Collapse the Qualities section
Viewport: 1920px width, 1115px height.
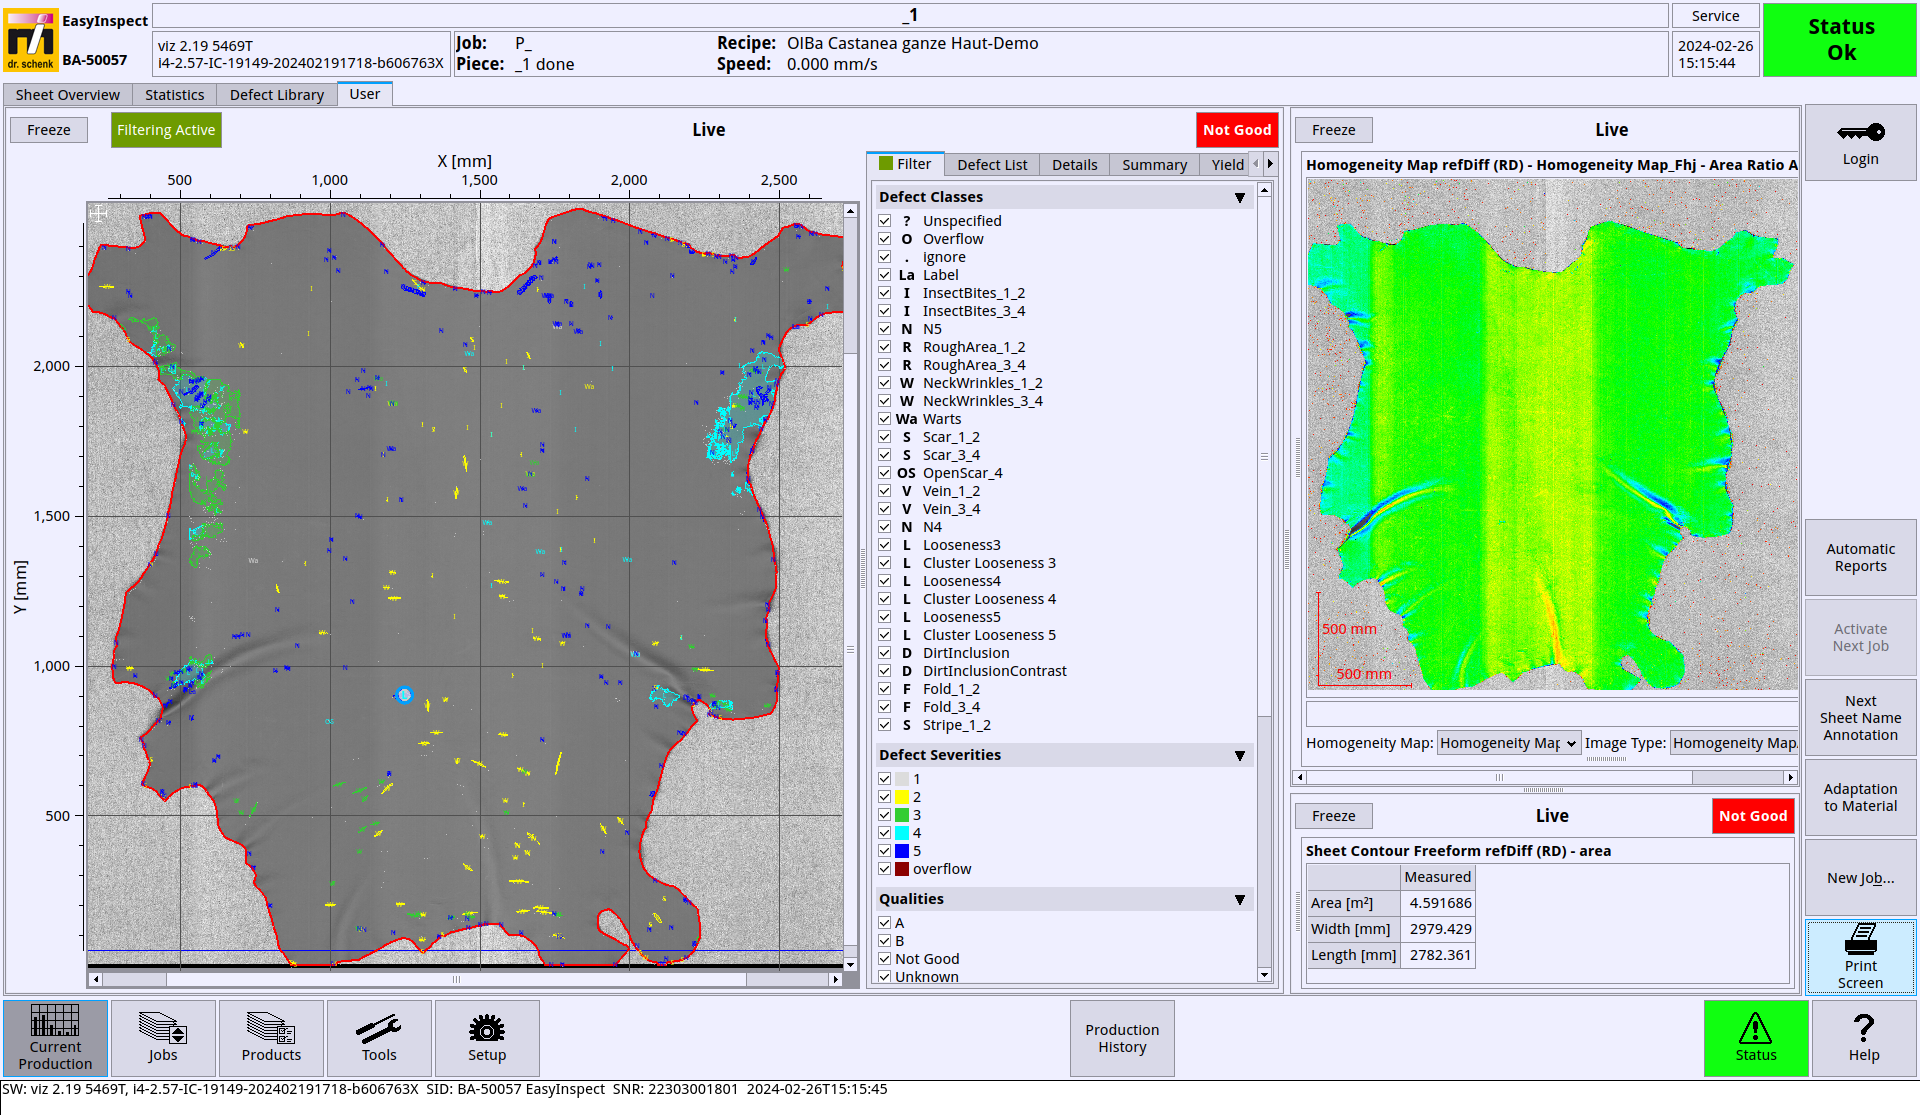[1240, 900]
